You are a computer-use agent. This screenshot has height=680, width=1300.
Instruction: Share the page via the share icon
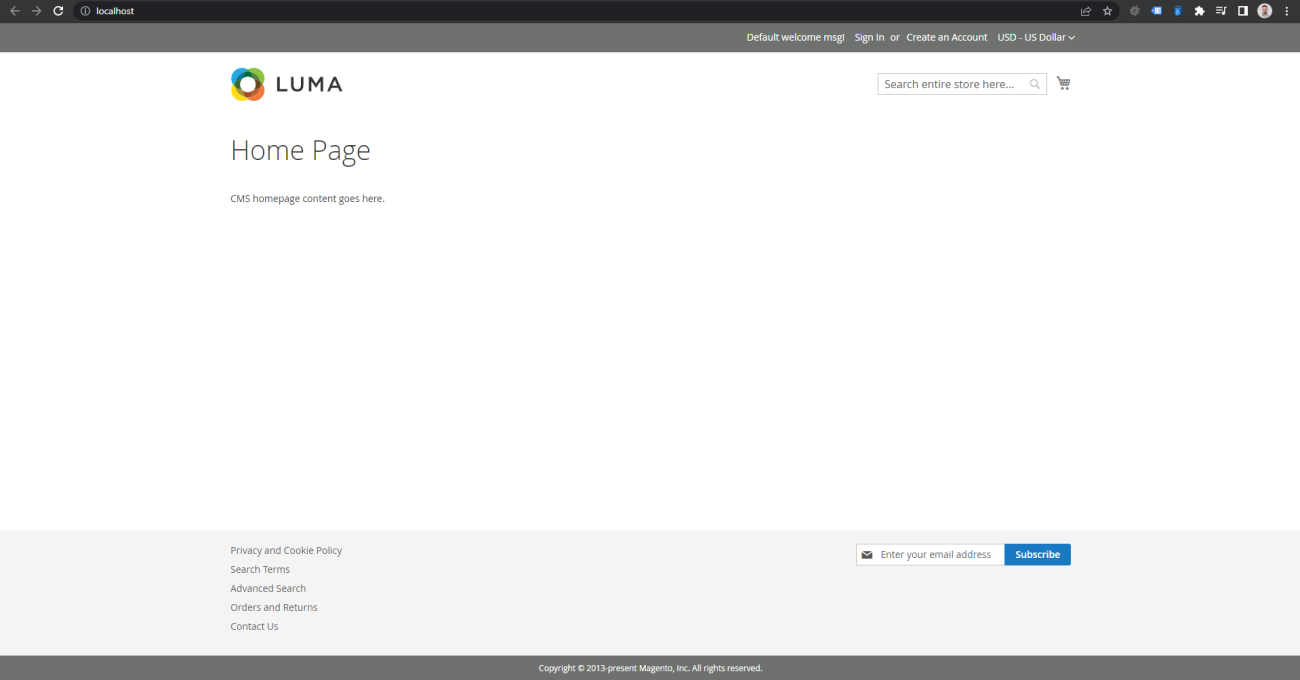(1085, 10)
